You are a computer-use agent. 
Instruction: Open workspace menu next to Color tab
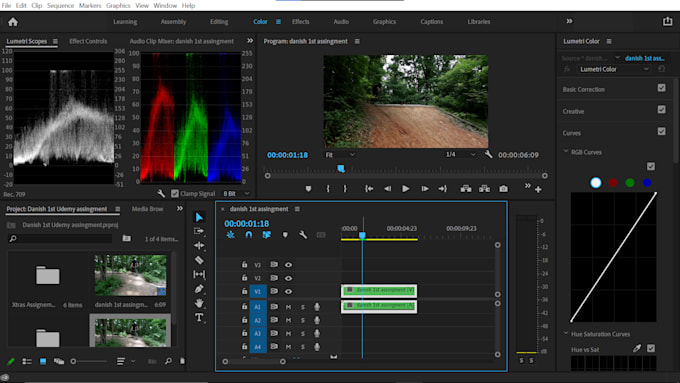278,22
